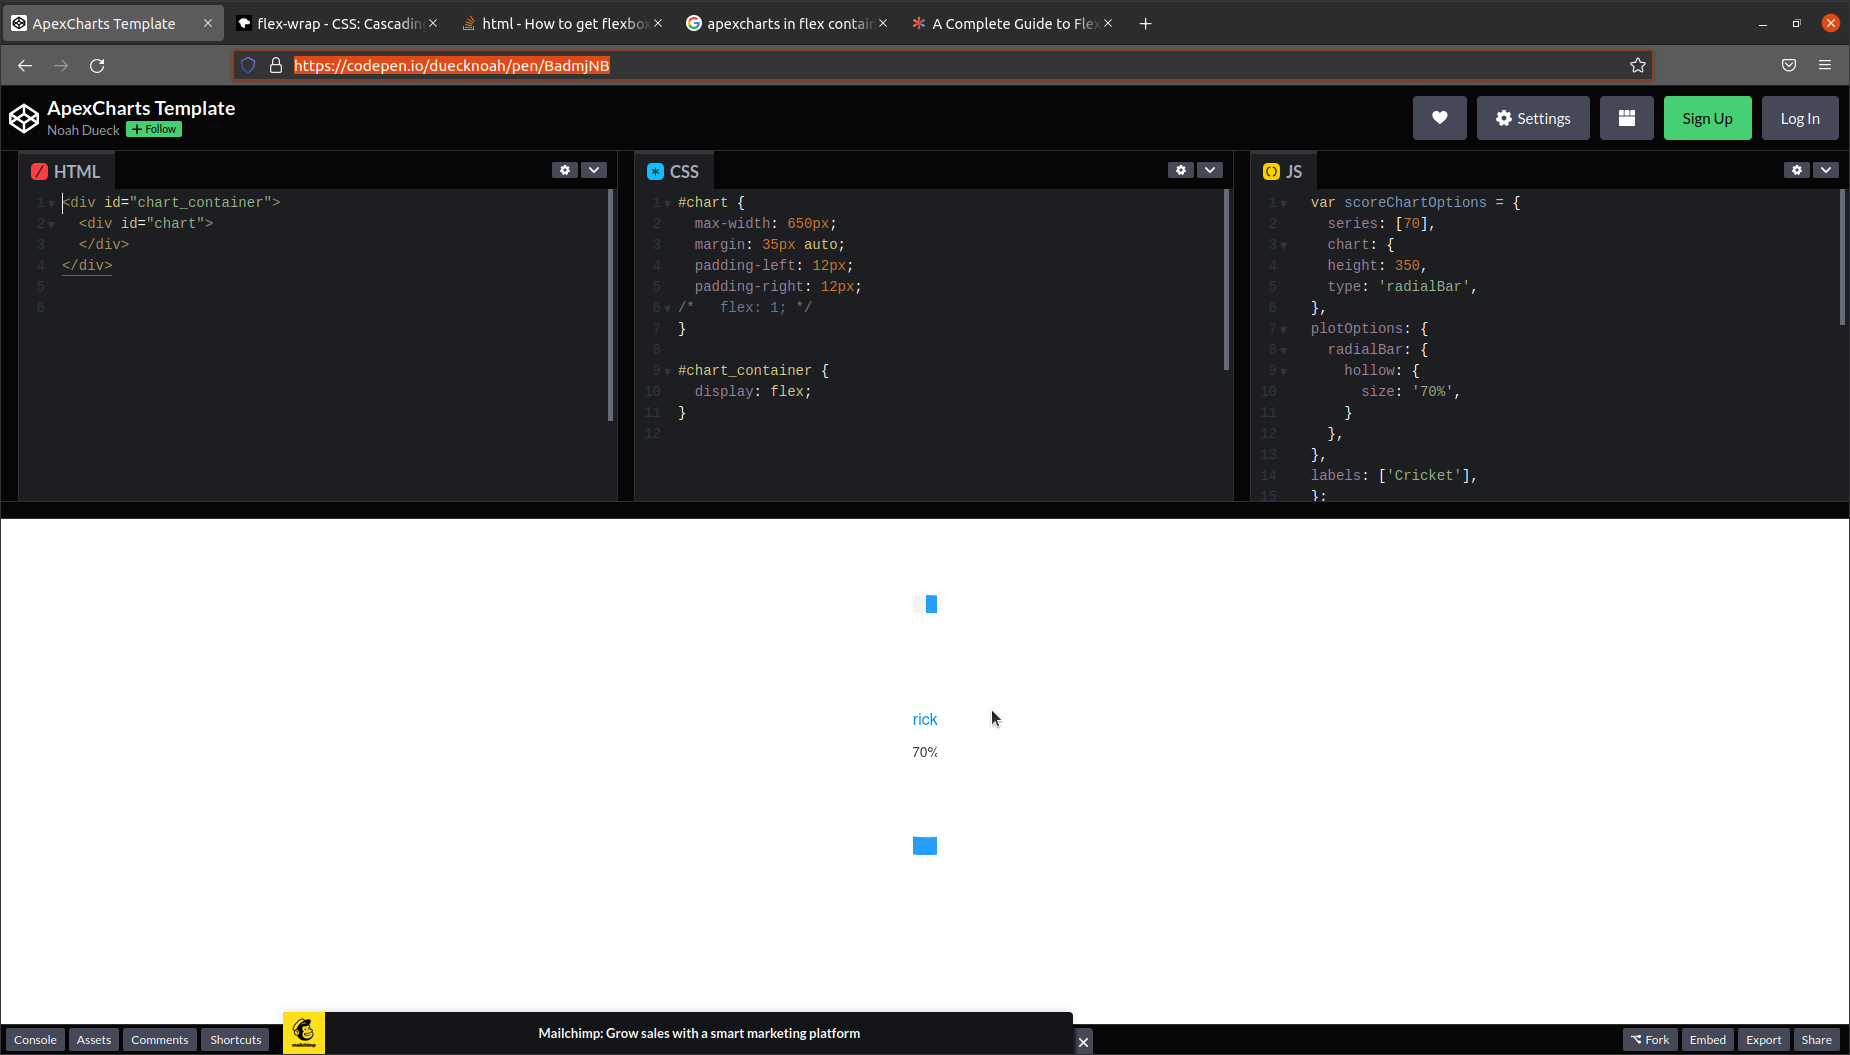Viewport: 1850px width, 1055px height.
Task: Click the Sign Up button
Action: point(1706,117)
